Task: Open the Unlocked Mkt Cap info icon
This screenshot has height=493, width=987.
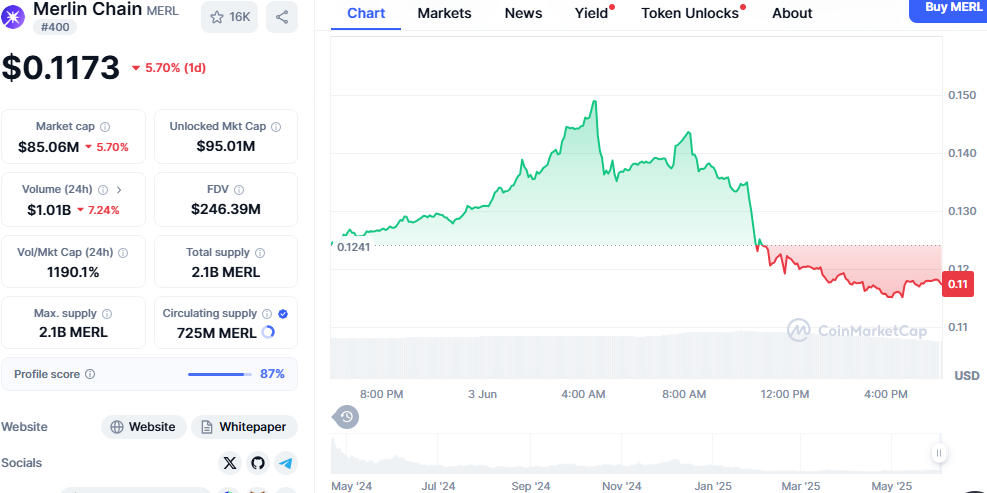Action: point(276,127)
